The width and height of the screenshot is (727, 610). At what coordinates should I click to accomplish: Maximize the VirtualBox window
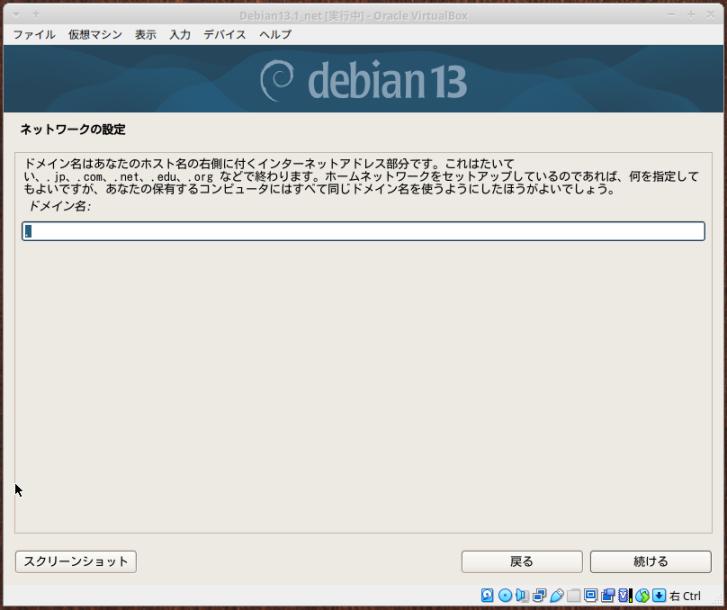(691, 14)
